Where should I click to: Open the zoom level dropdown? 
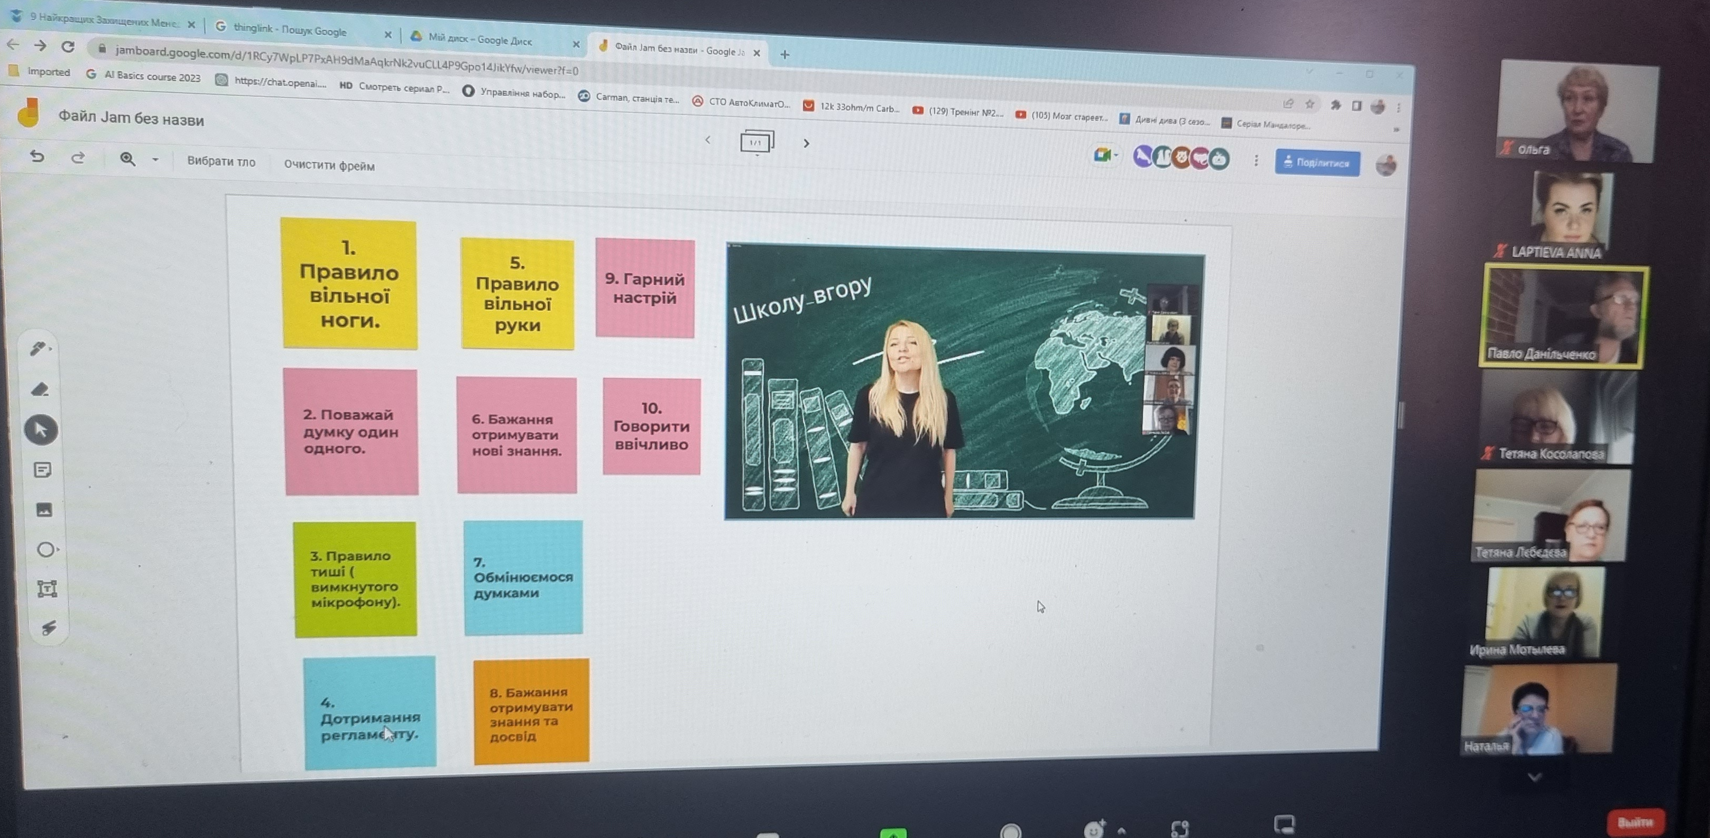(x=155, y=159)
